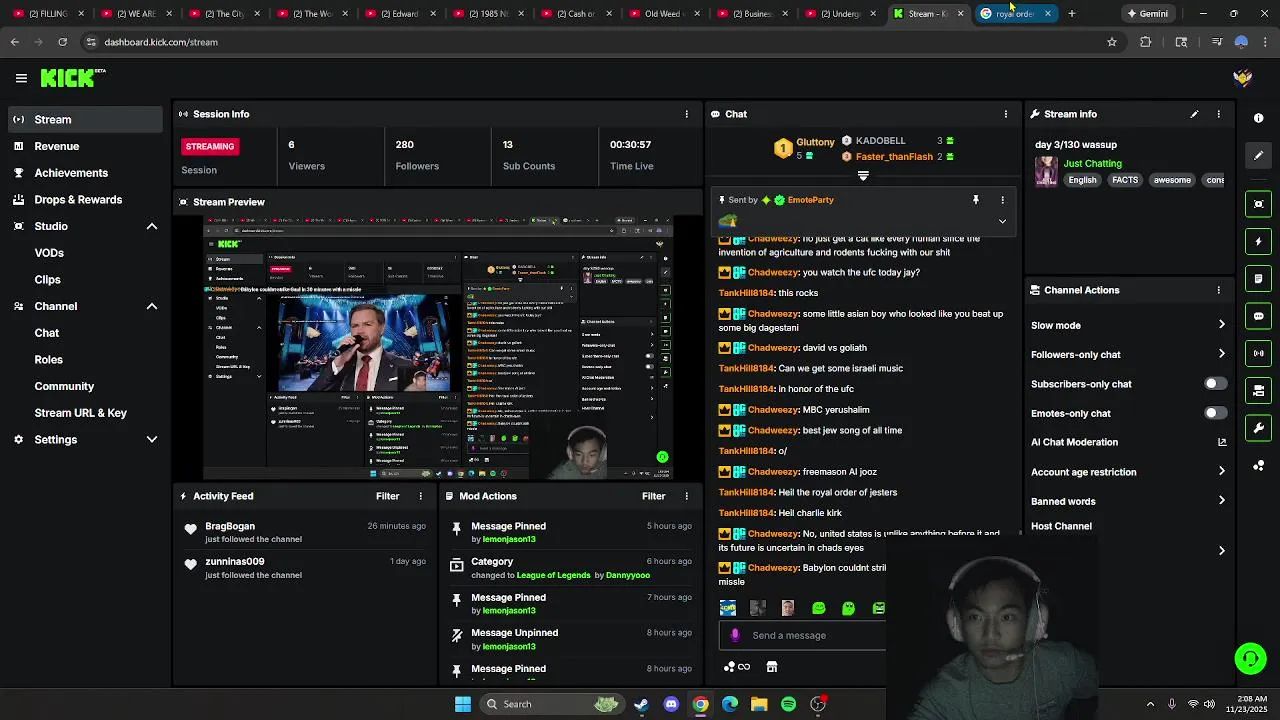
Task: Open the shop icon below message box
Action: [771, 667]
